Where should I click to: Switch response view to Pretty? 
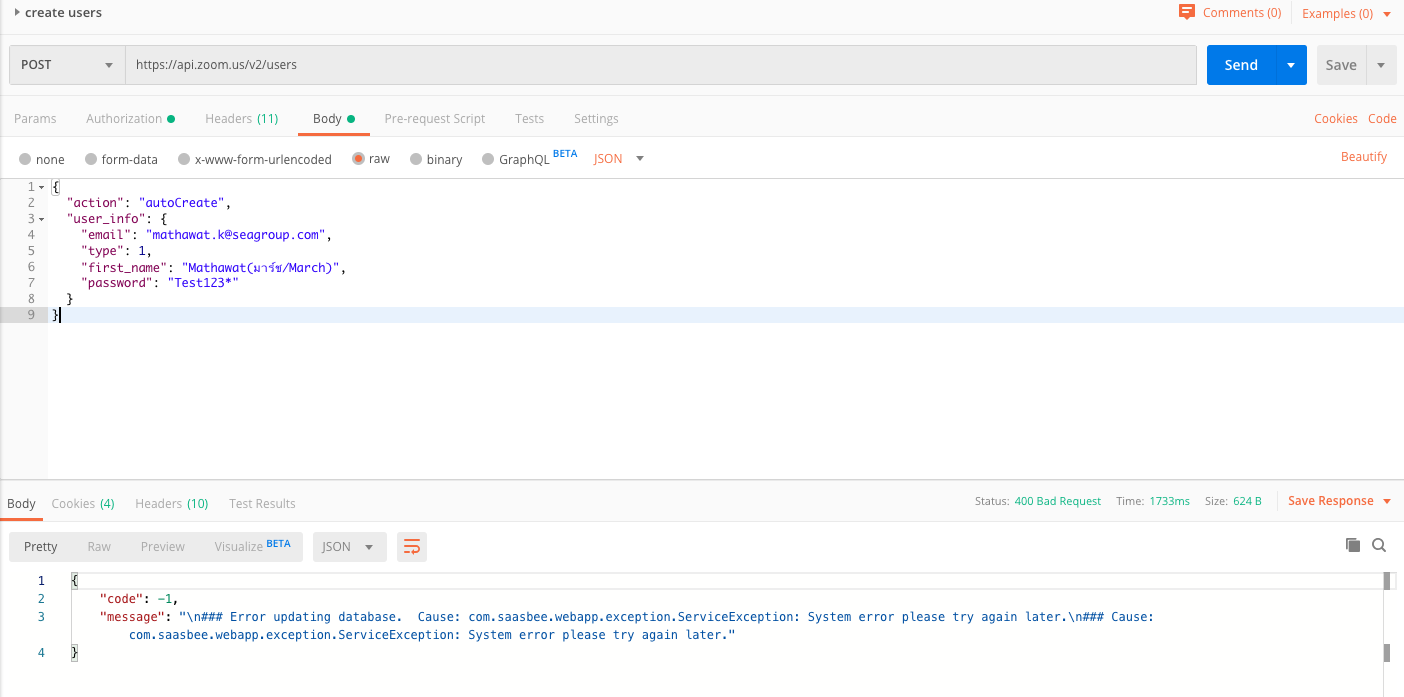coord(41,546)
